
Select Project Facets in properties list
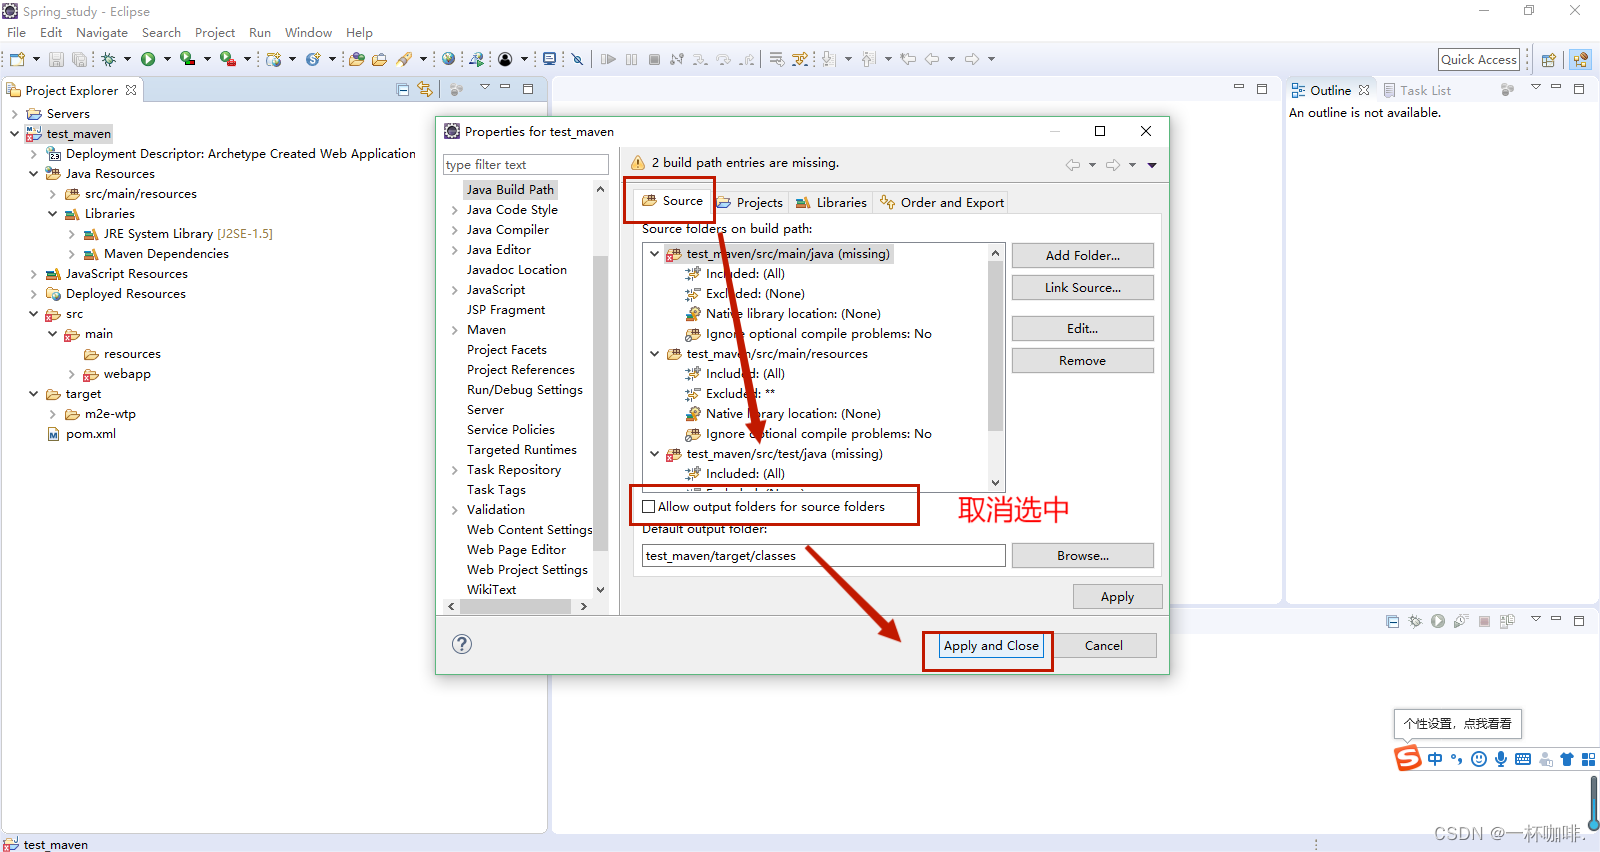(x=507, y=350)
